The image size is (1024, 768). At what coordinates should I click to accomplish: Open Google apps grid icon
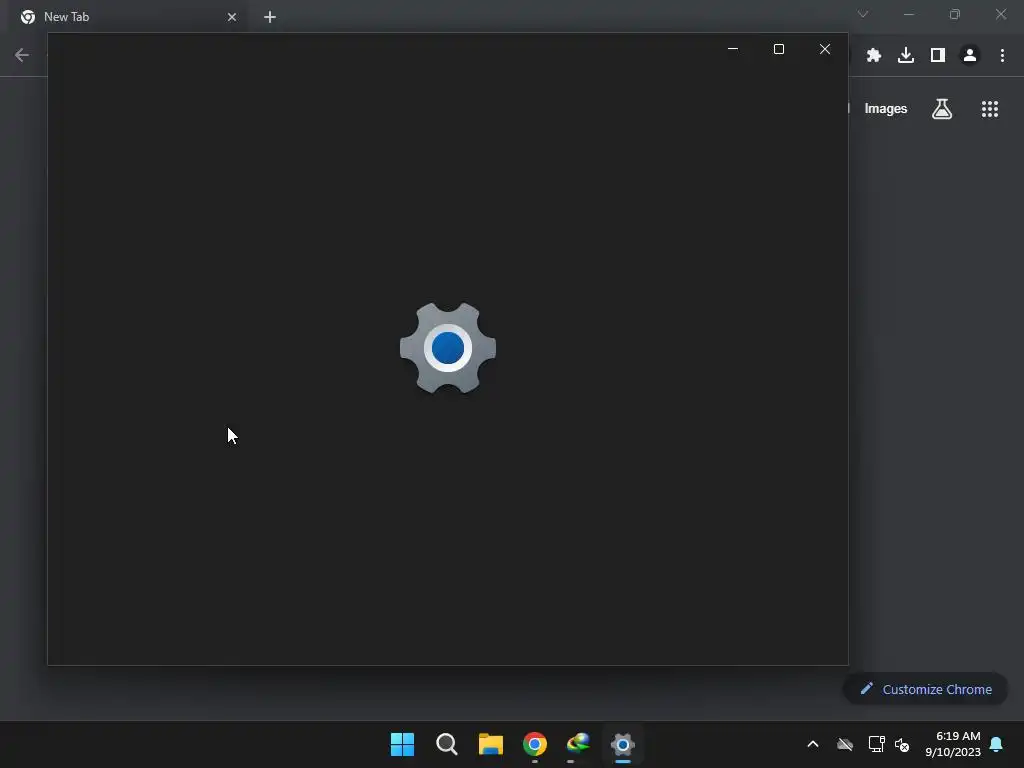click(990, 109)
